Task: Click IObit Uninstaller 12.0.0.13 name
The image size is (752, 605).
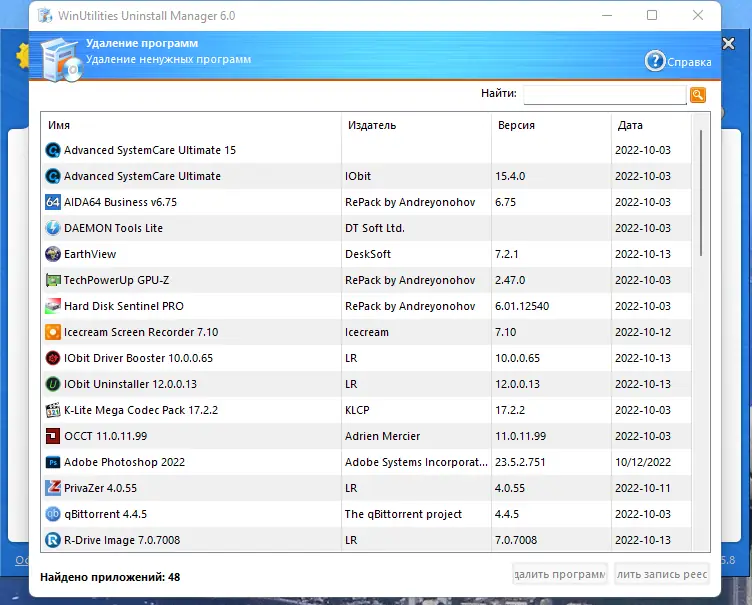Action: coord(130,384)
